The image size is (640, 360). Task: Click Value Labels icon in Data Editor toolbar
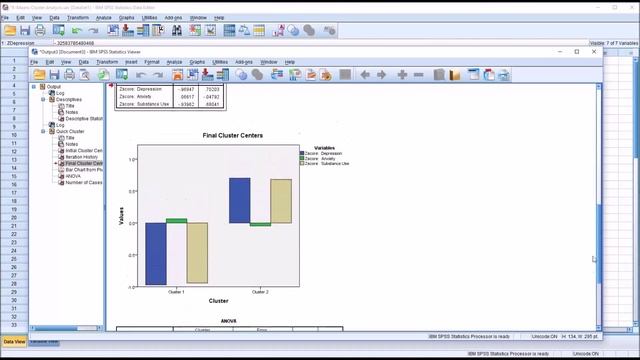pyautogui.click(x=278, y=30)
